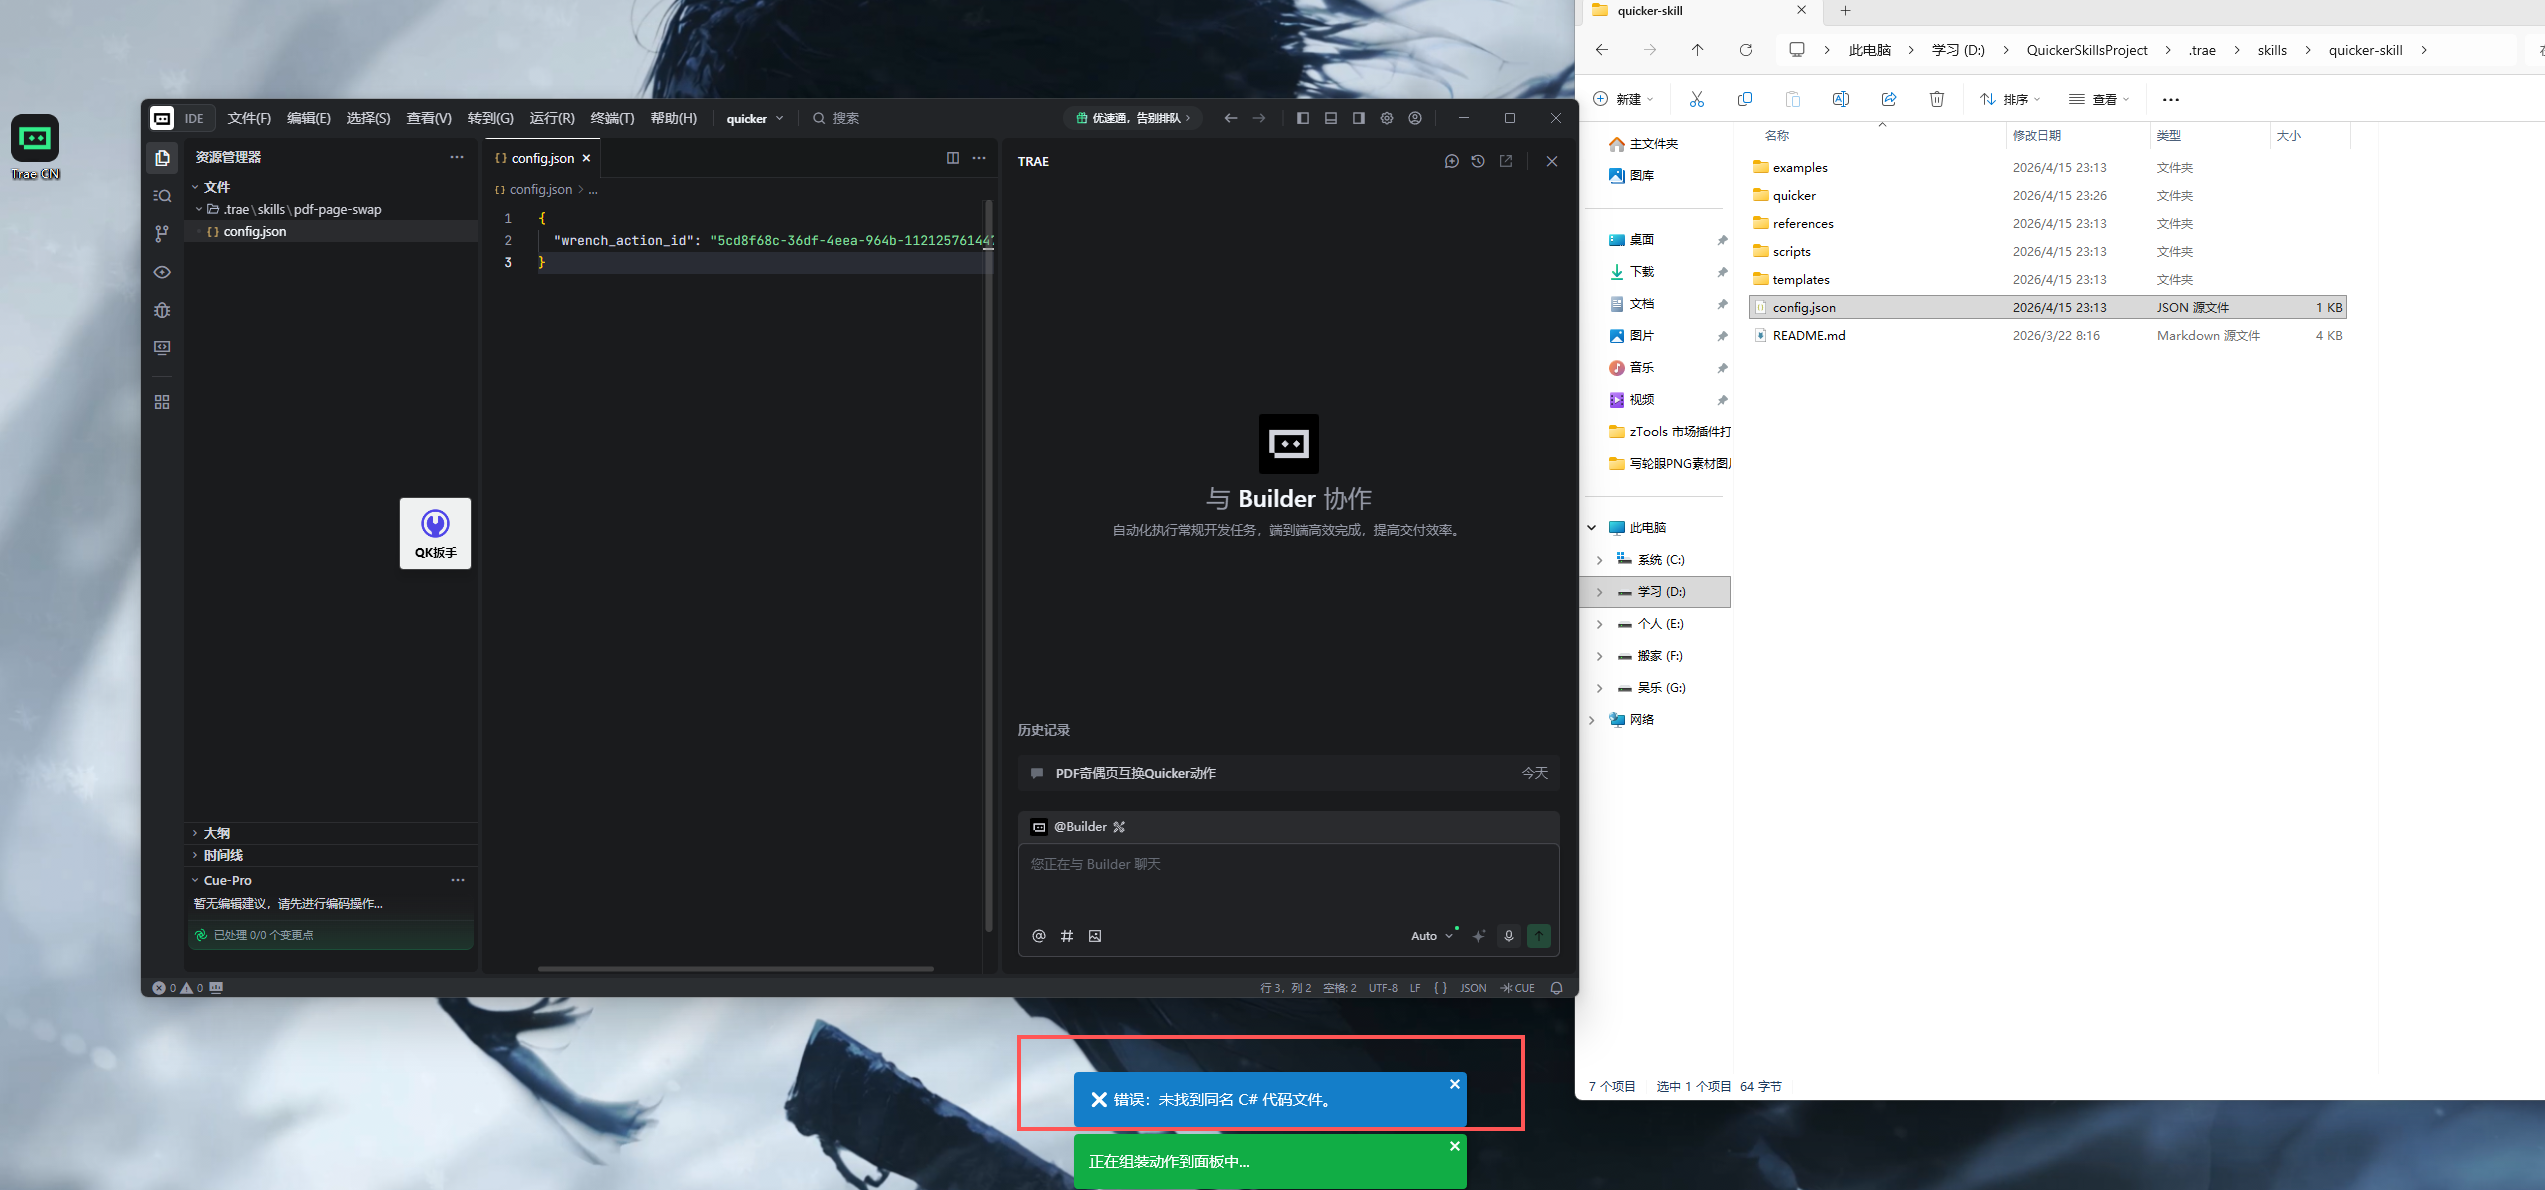Click the image attach icon in the chat box
Image resolution: width=2545 pixels, height=1190 pixels.
click(1095, 936)
